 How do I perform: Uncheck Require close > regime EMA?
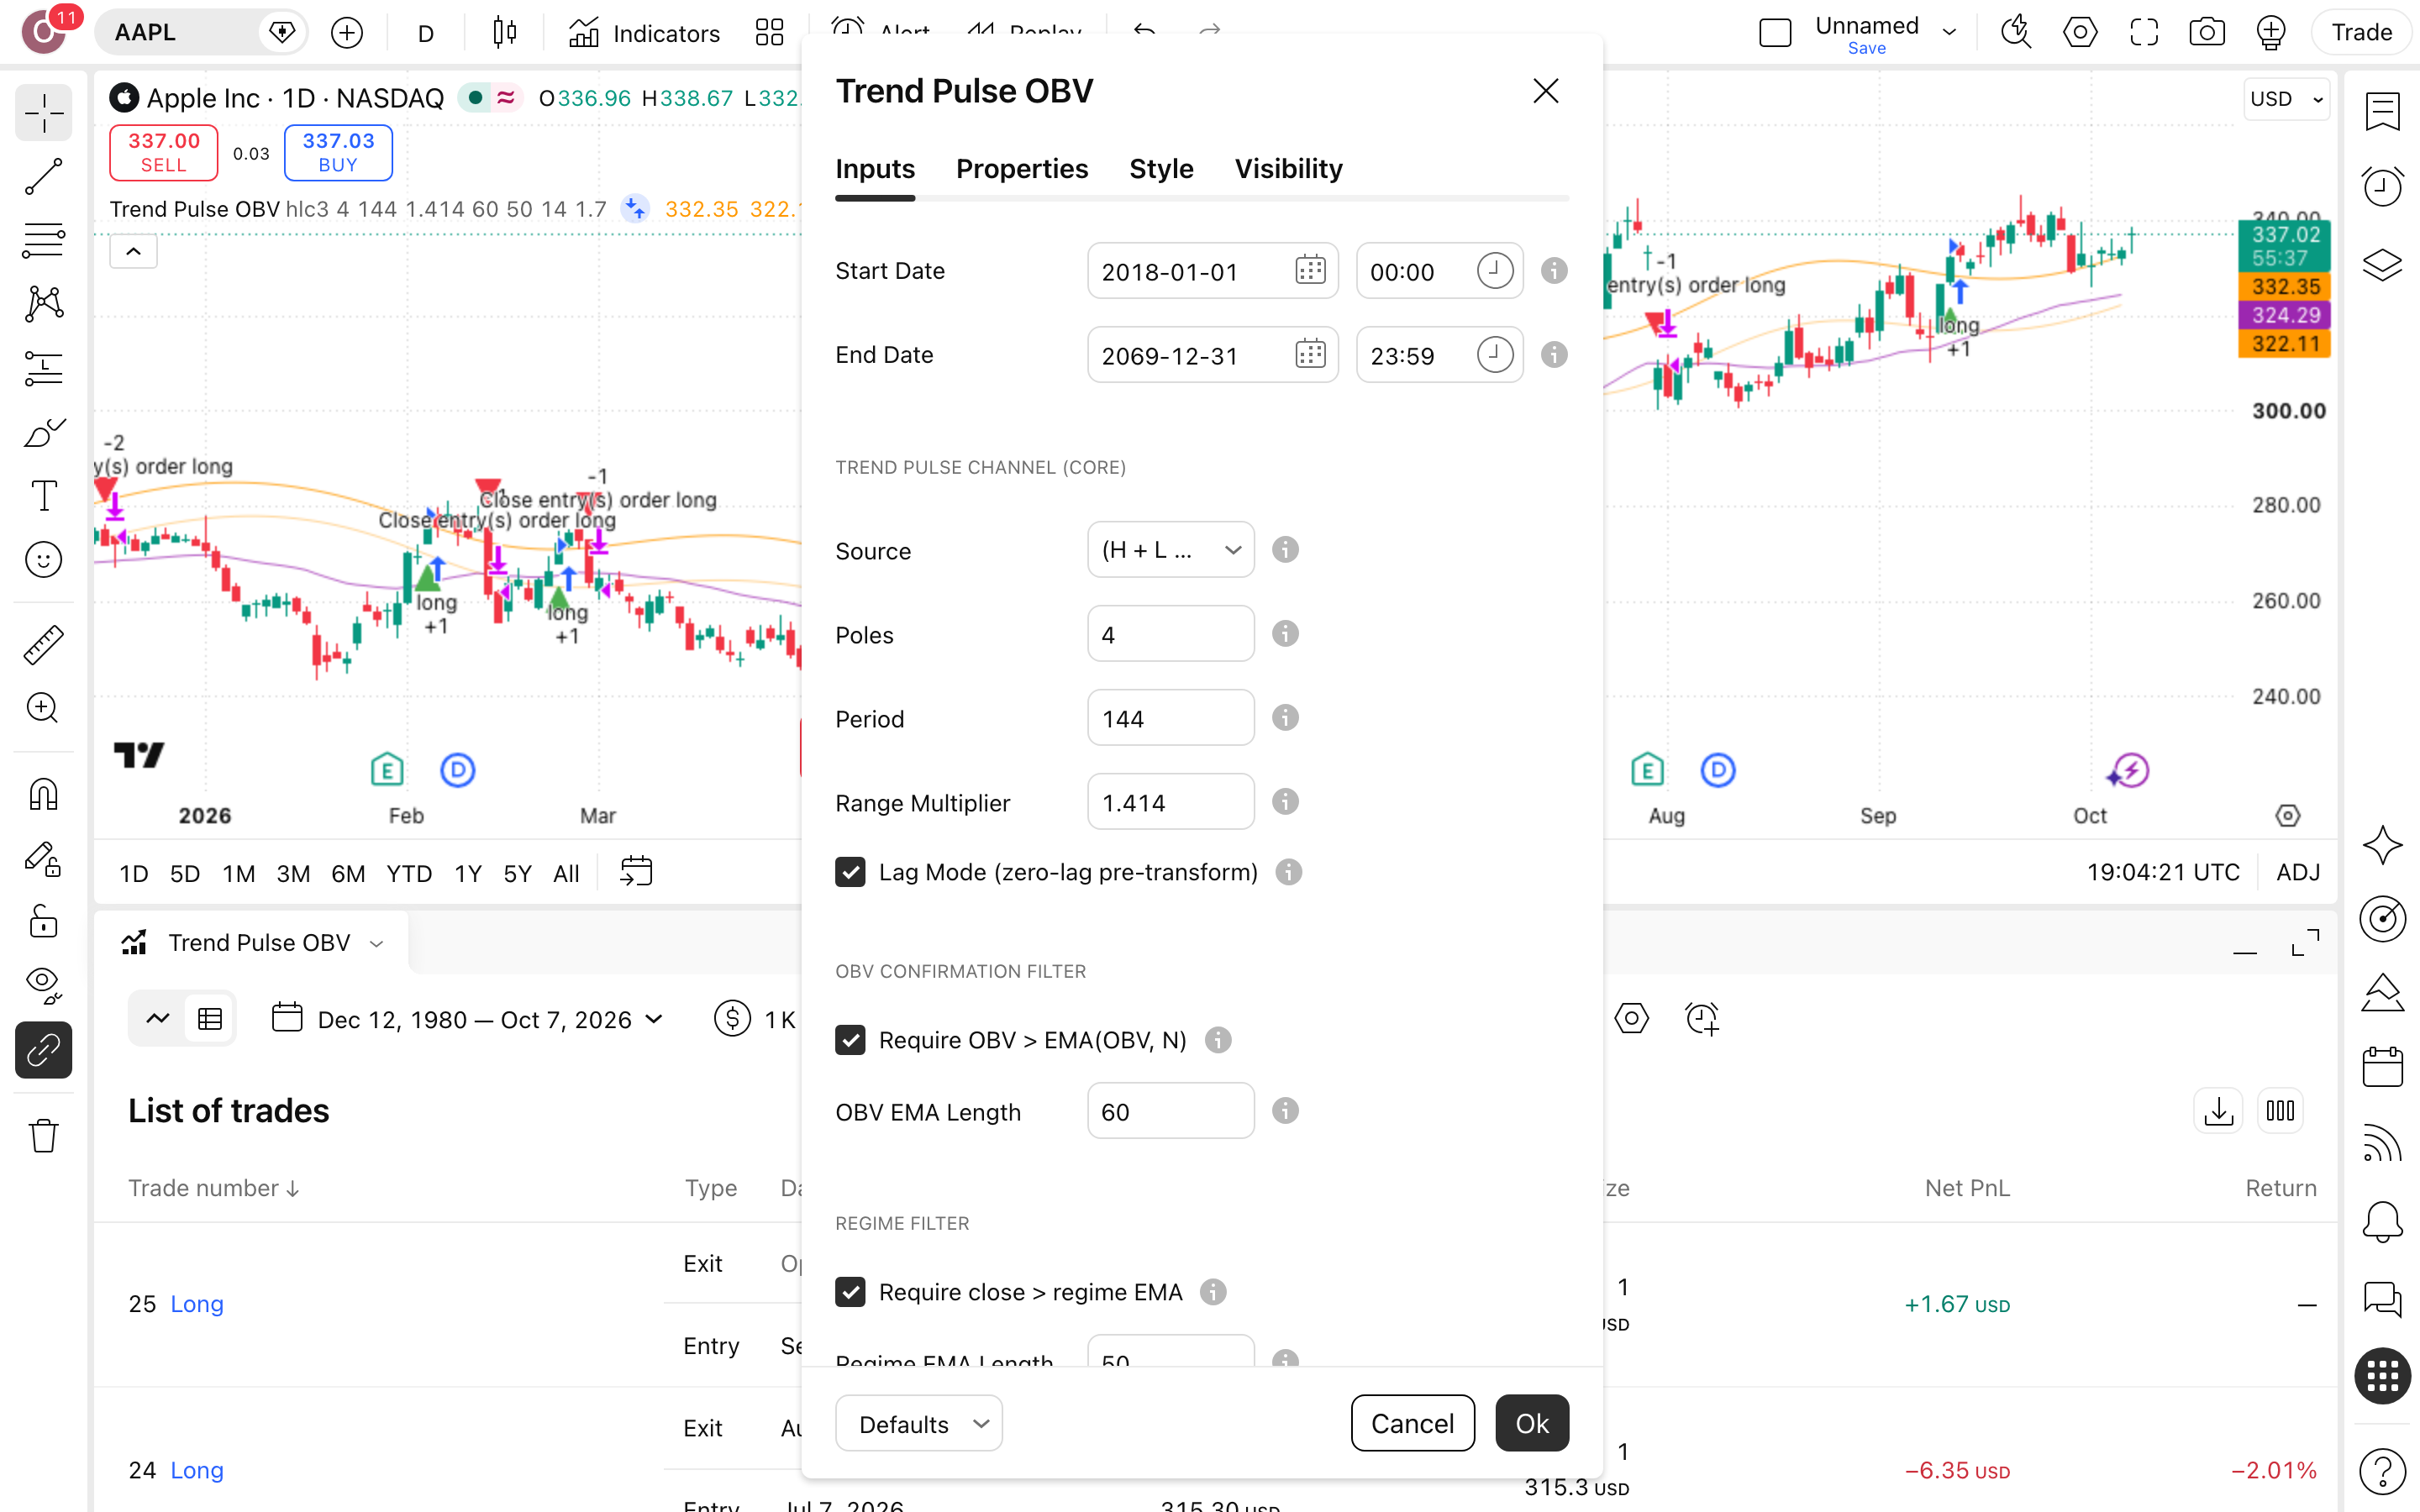(x=850, y=1292)
